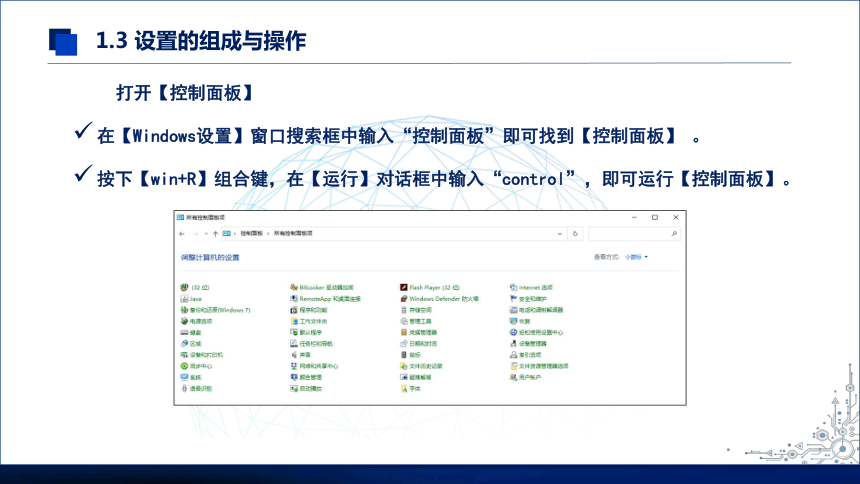Viewport: 860px width, 484px height.
Task: Open Windows Defender firewall item
Action: 439,299
